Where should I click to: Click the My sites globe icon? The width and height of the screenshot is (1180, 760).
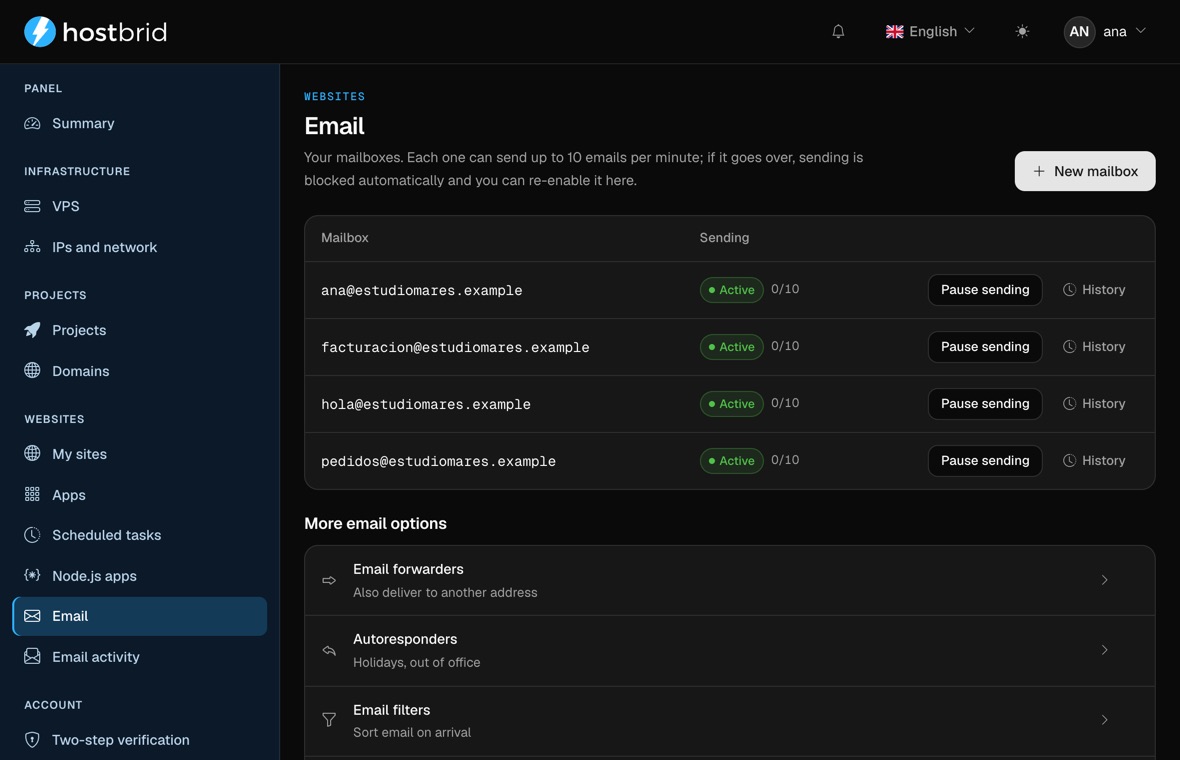tap(32, 453)
